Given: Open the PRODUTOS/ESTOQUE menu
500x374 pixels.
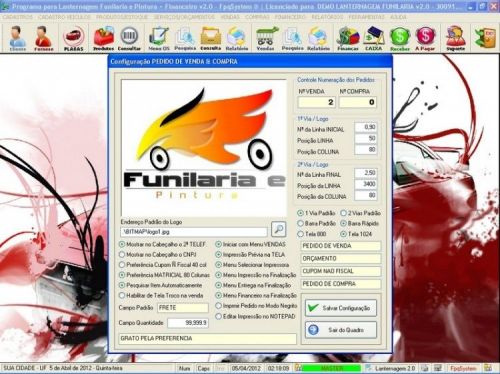Looking at the screenshot, I should 122,17.
